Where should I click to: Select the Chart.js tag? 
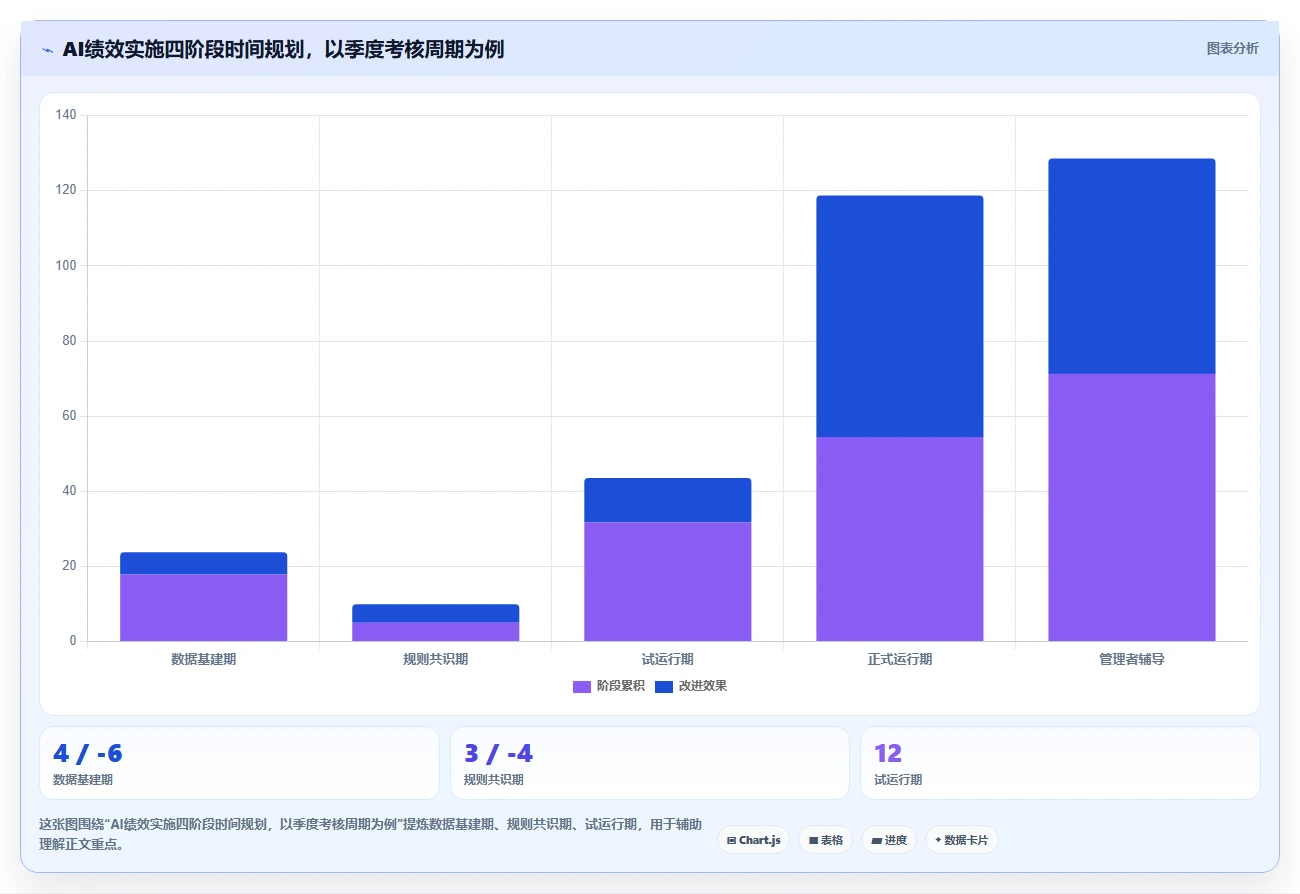click(x=754, y=840)
